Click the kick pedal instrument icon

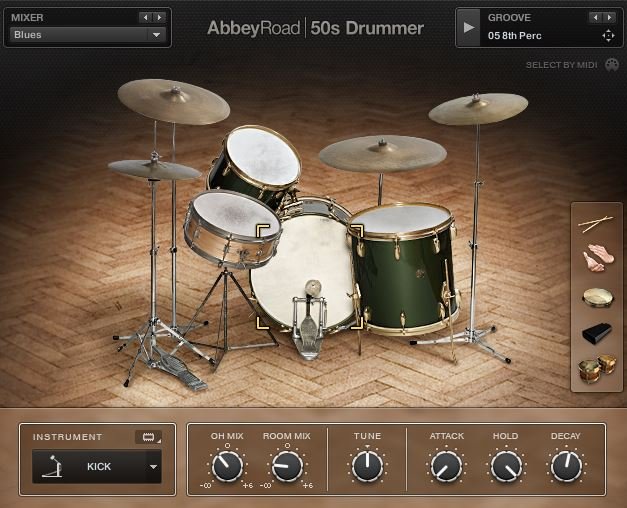[x=52, y=466]
